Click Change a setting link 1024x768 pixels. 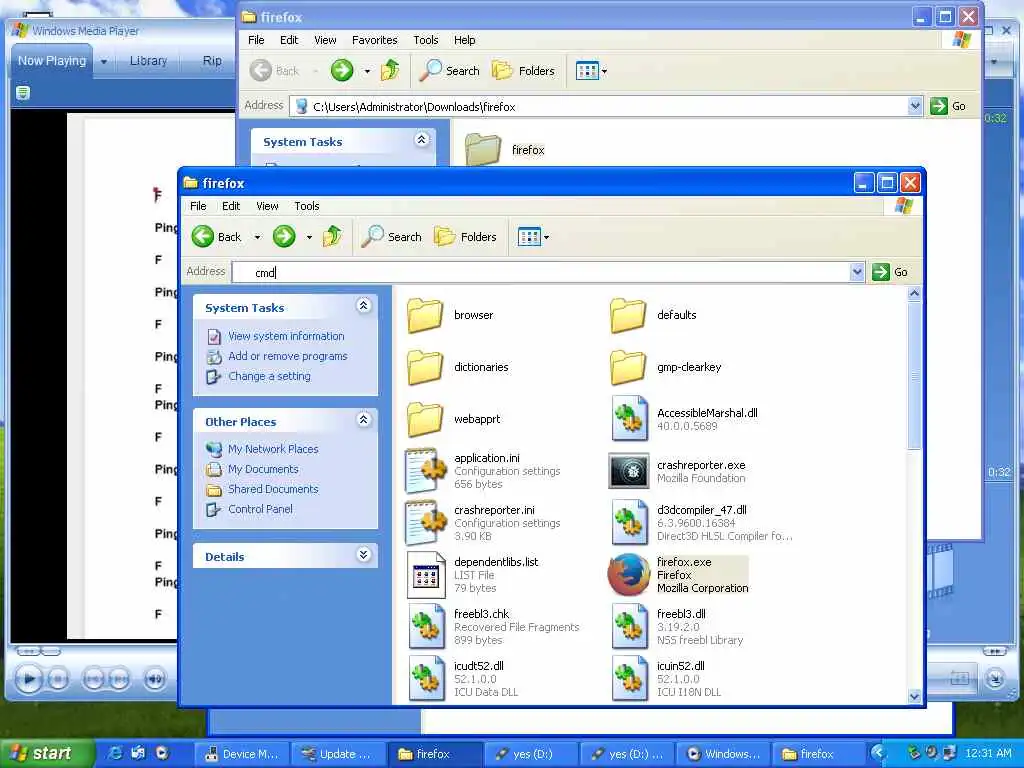click(x=269, y=376)
